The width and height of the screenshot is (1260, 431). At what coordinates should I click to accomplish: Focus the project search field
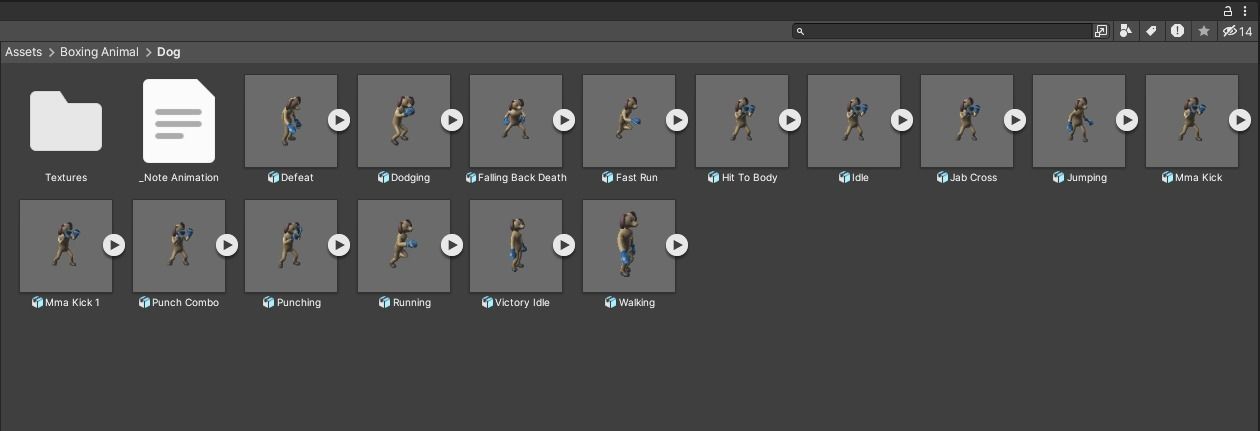pyautogui.click(x=942, y=31)
